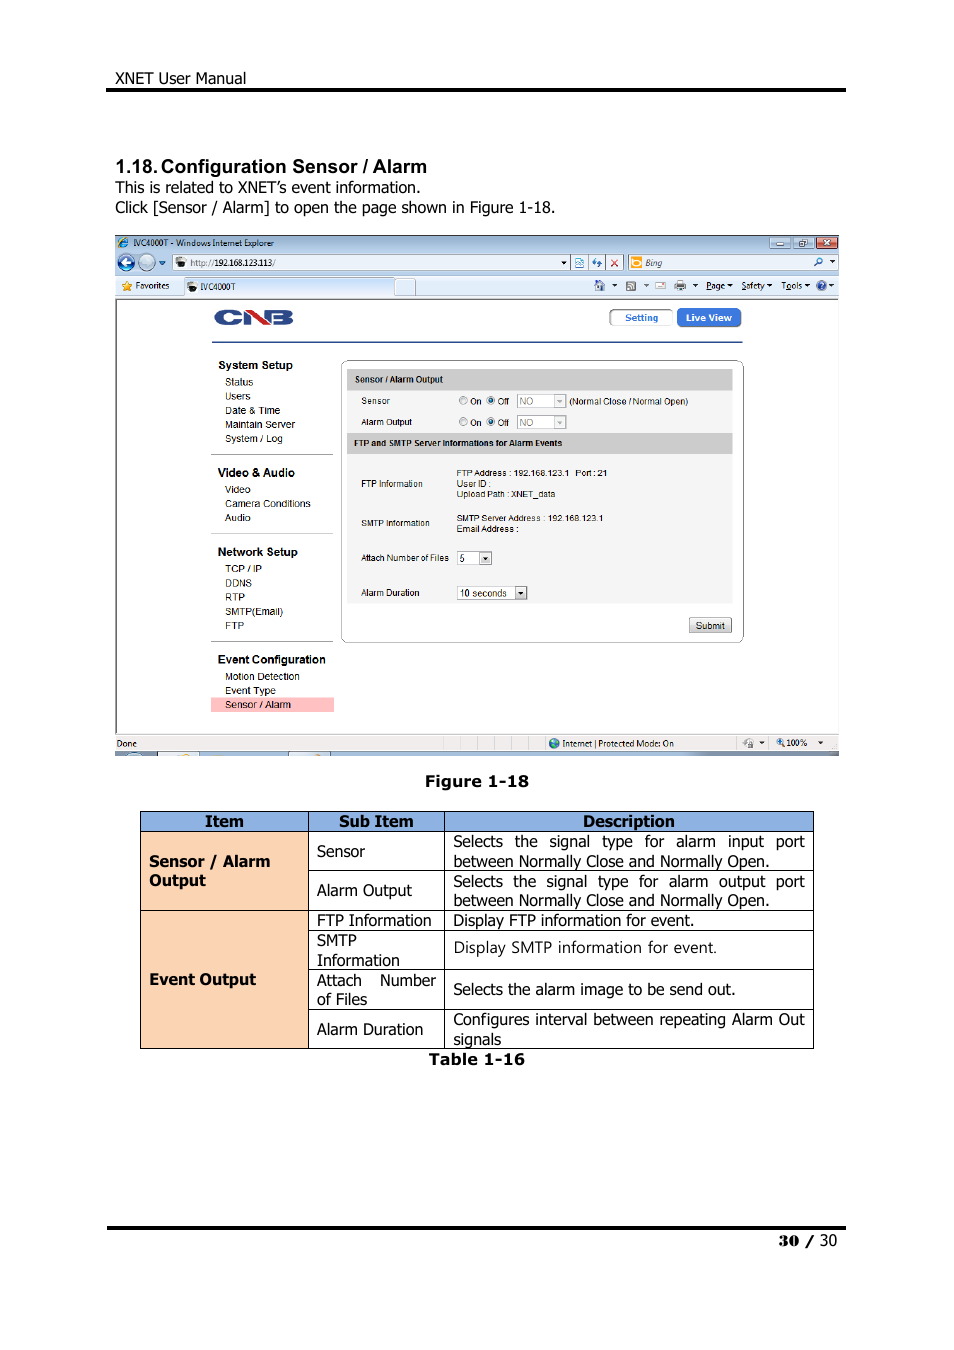The image size is (954, 1350).
Task: Open the Video settings link
Action: pyautogui.click(x=238, y=489)
